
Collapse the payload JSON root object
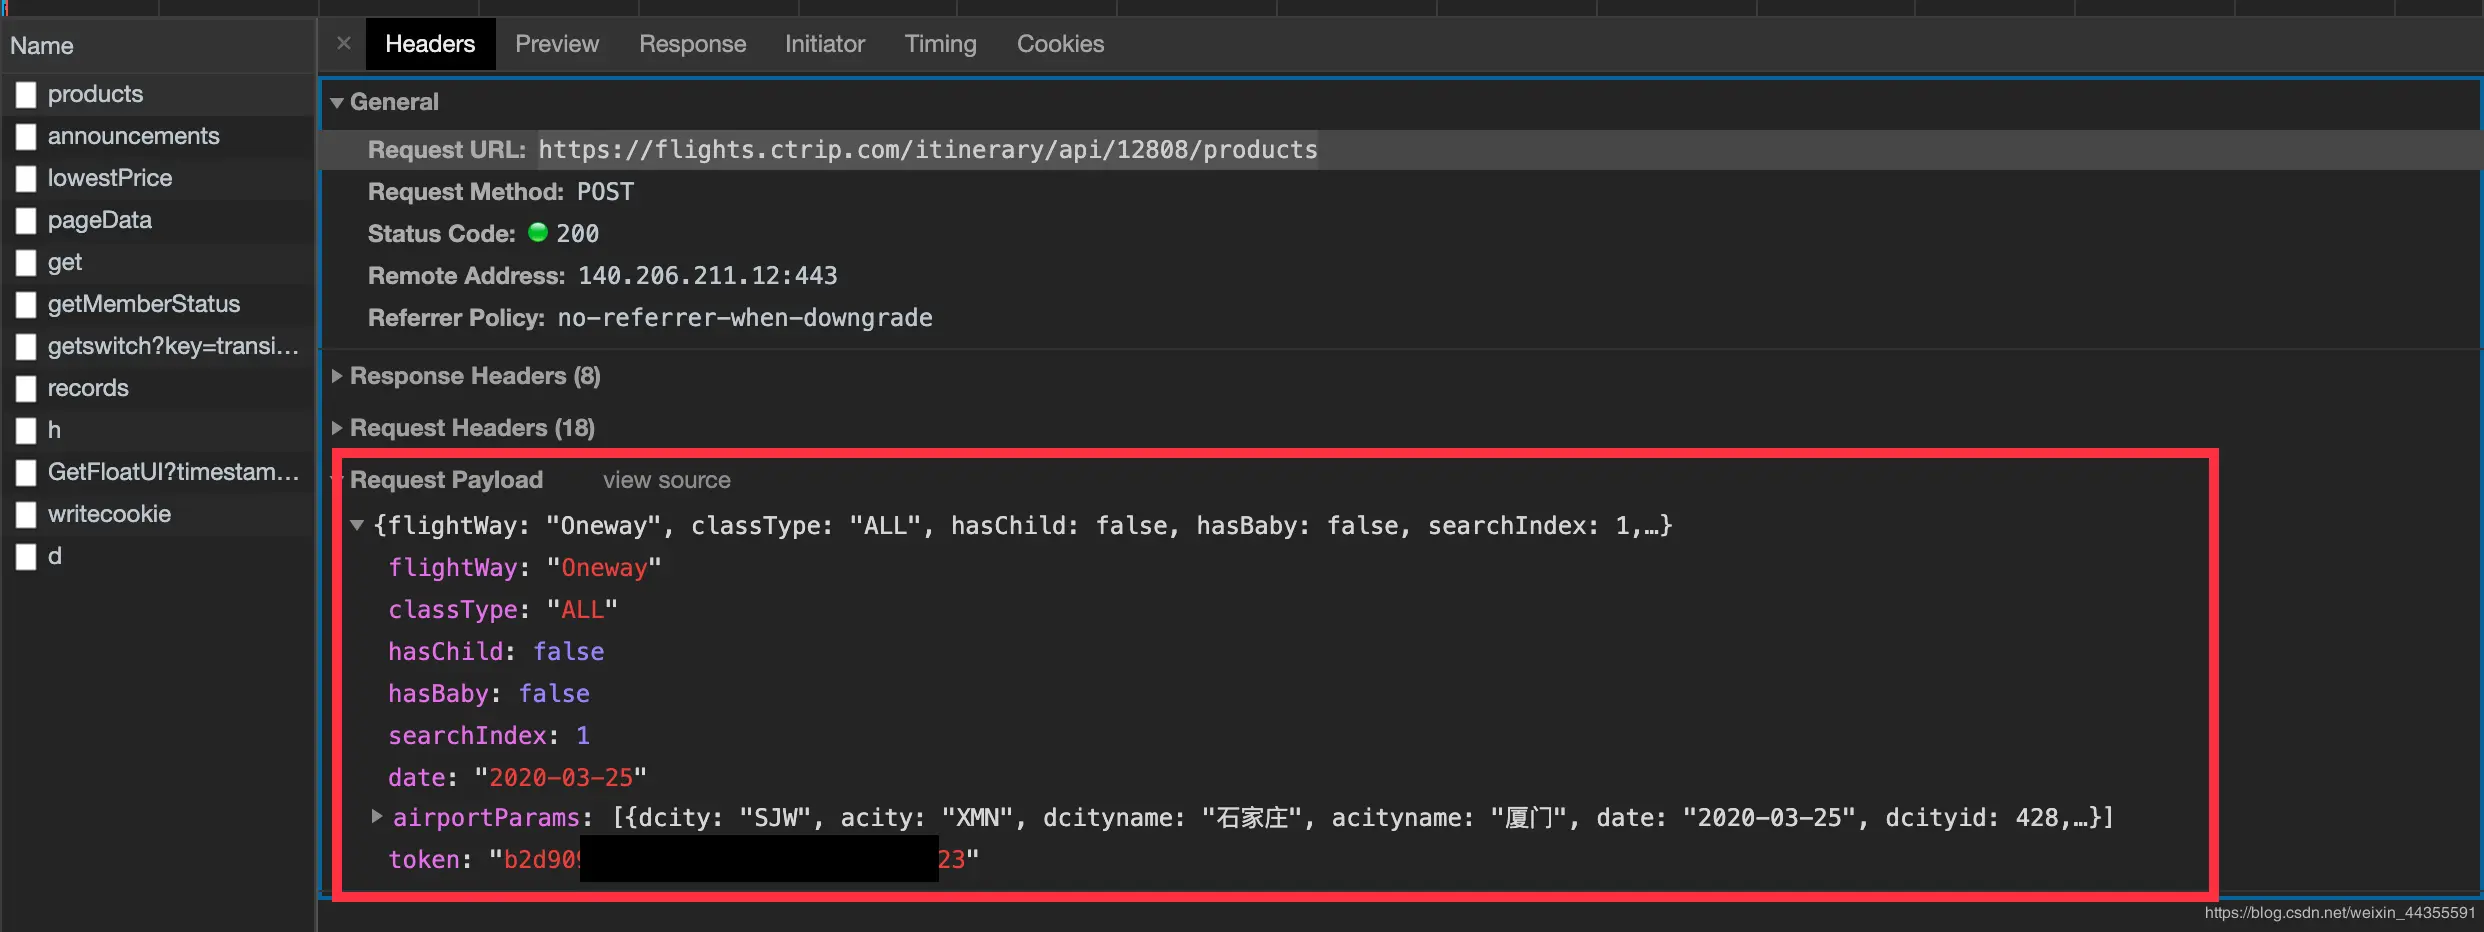pyautogui.click(x=357, y=525)
